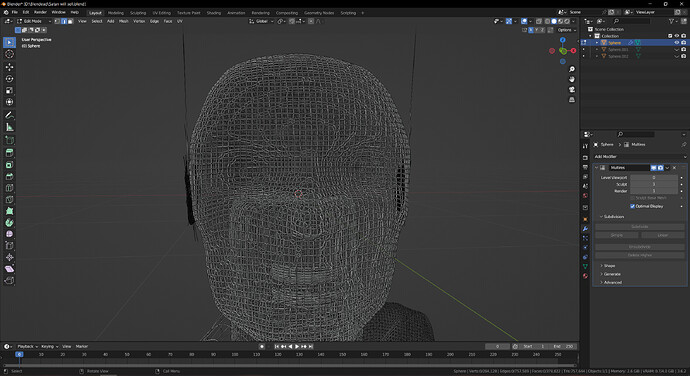Select the Rip Region tool
Image resolution: width=690 pixels, height=376 pixels.
(x=9, y=280)
